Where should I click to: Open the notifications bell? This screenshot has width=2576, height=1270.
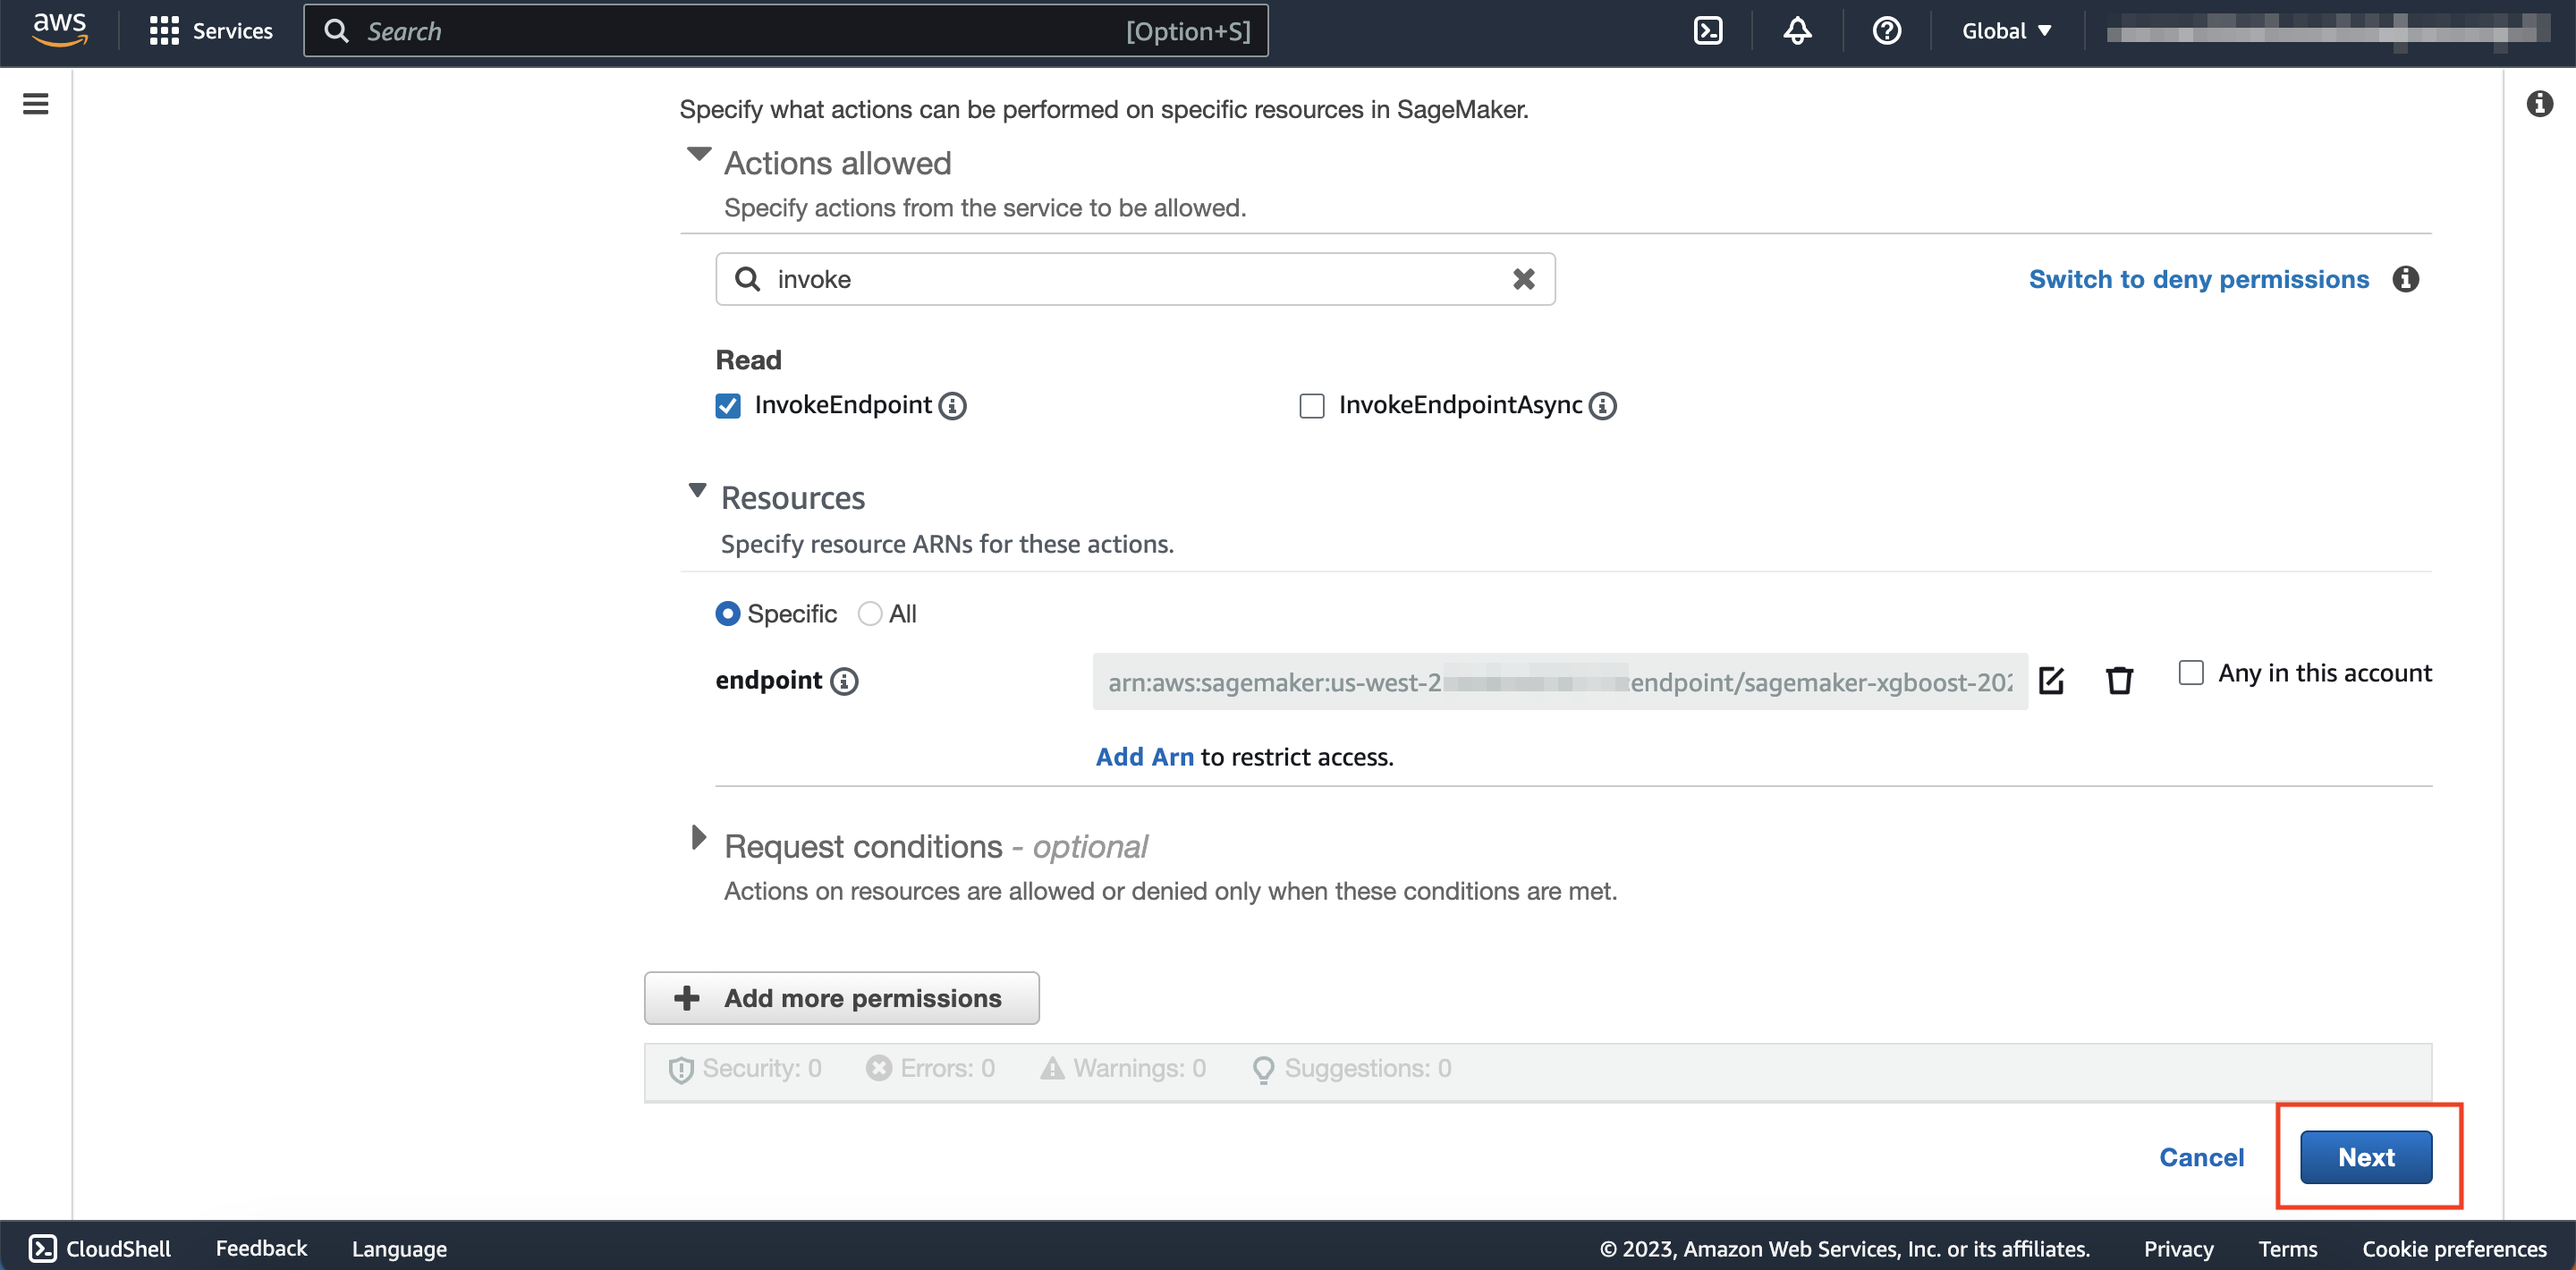(1797, 31)
